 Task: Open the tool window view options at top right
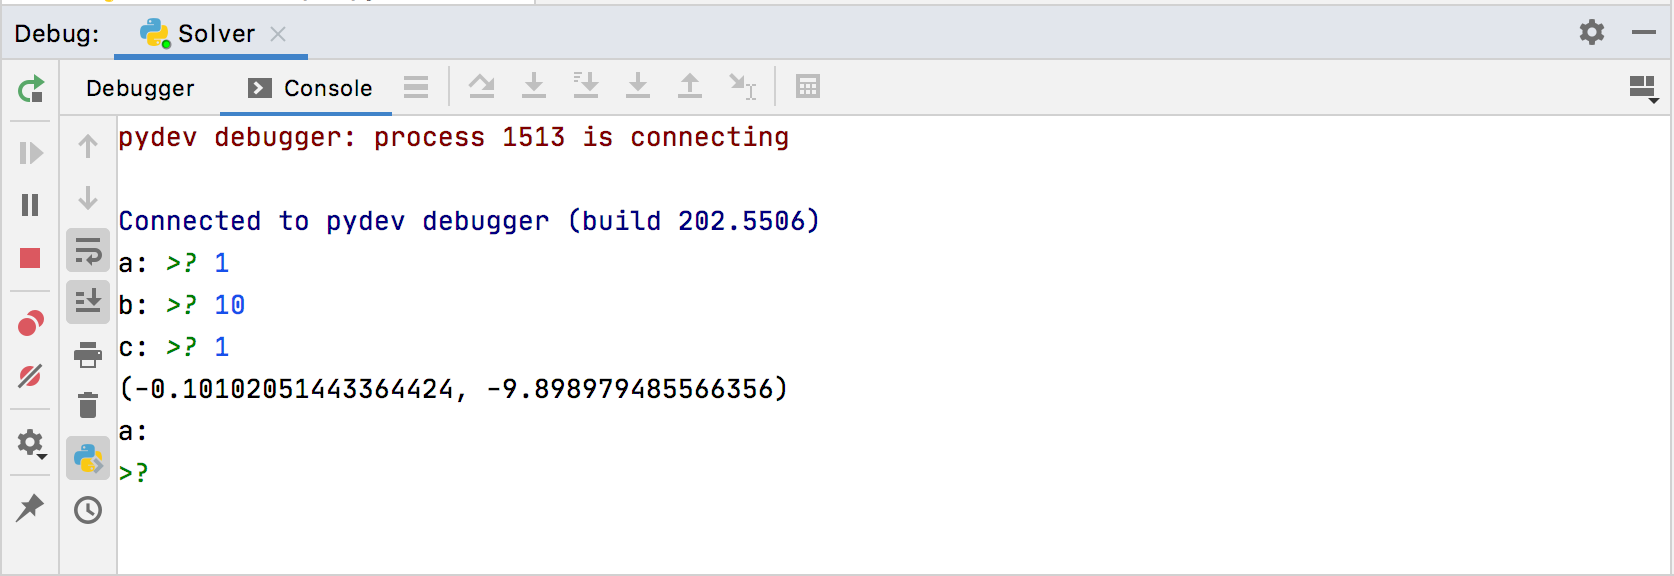point(1641,88)
